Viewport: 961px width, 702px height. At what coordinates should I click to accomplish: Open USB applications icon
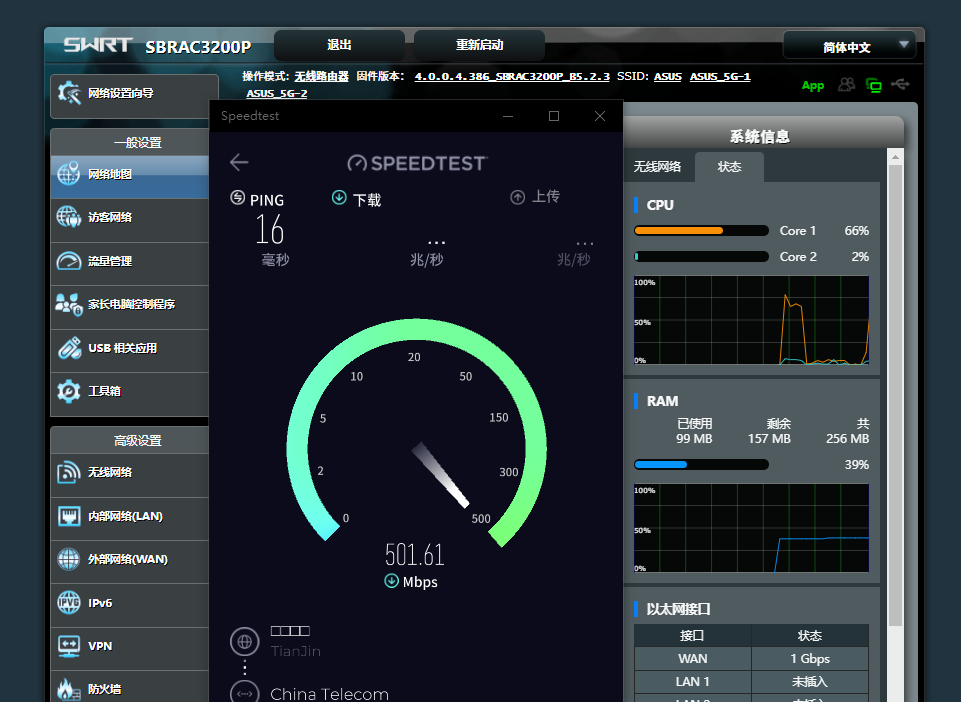point(69,348)
